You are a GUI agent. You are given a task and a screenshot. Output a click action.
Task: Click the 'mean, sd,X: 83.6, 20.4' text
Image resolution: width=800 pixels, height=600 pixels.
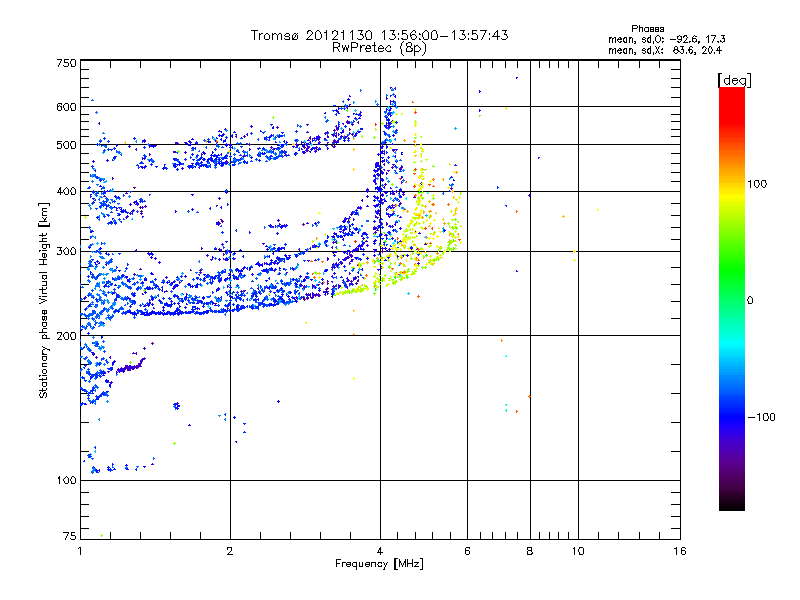pos(665,50)
